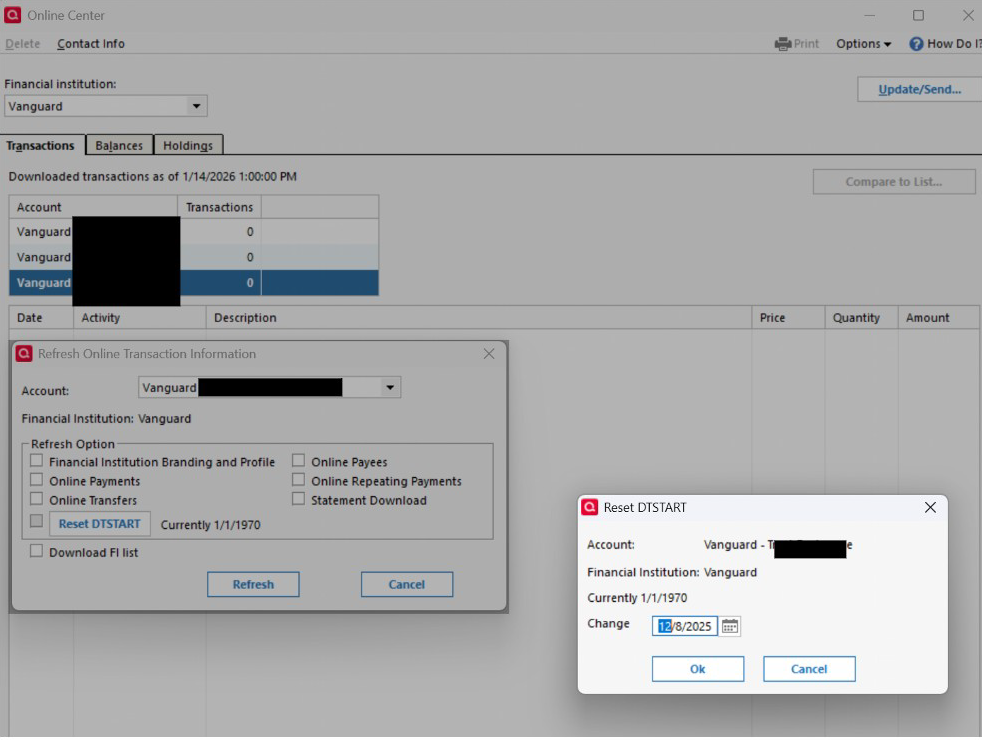
Task: Click the Transactions column header
Action: pyautogui.click(x=219, y=207)
